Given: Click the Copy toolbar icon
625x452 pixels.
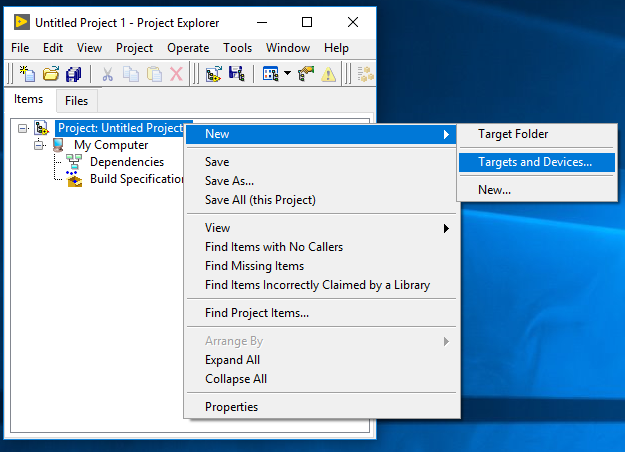Looking at the screenshot, I should [x=131, y=74].
